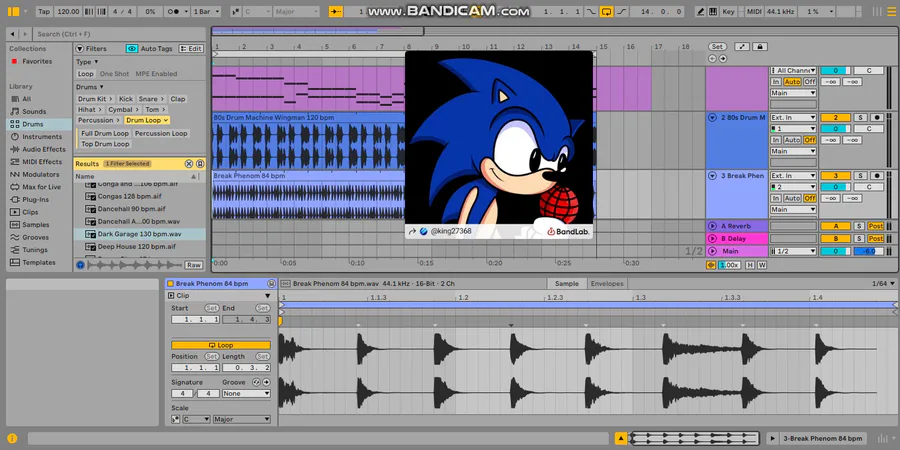Select the Instruments category in the browser

point(41,137)
